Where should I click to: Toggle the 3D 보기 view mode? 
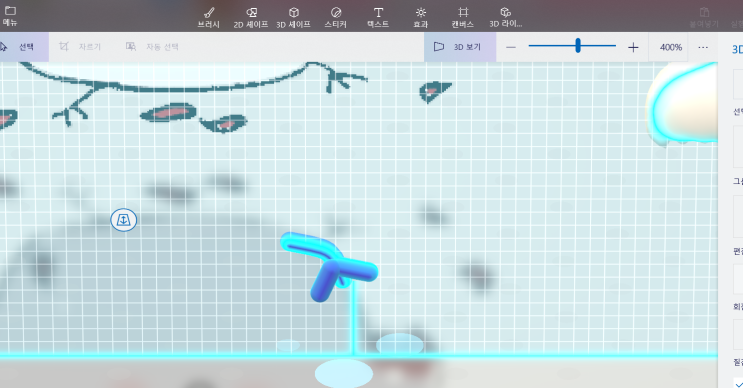click(460, 47)
